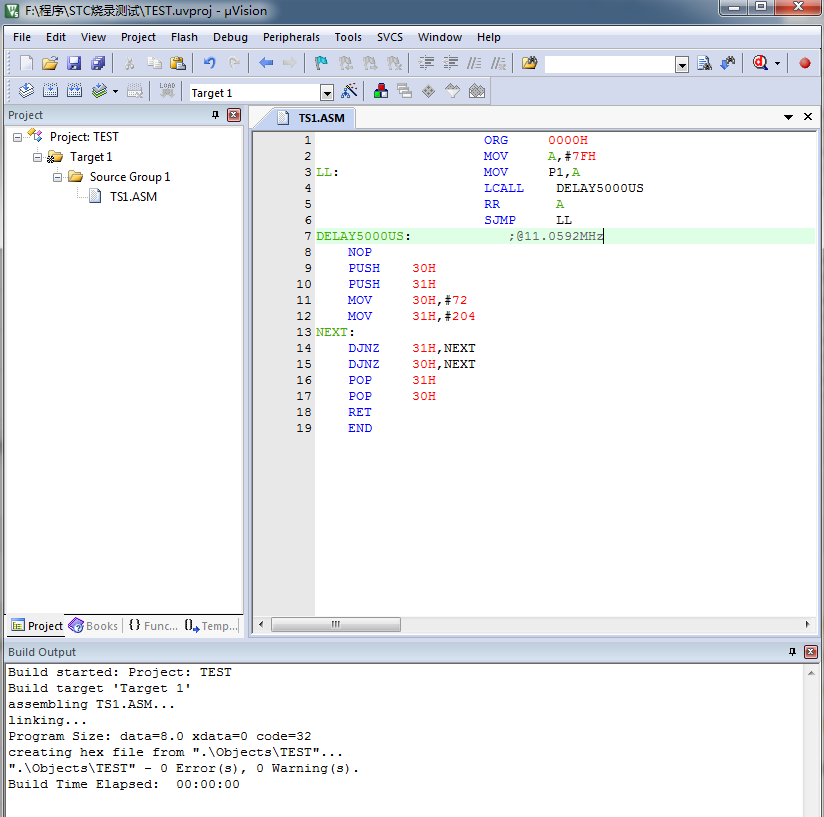Image resolution: width=824 pixels, height=817 pixels.
Task: Open the File menu
Action: (22, 37)
